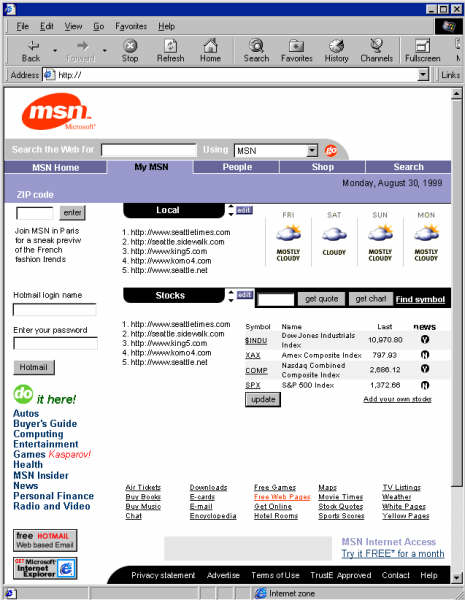Open the Go menu
This screenshot has width=465, height=600.
[x=98, y=26]
